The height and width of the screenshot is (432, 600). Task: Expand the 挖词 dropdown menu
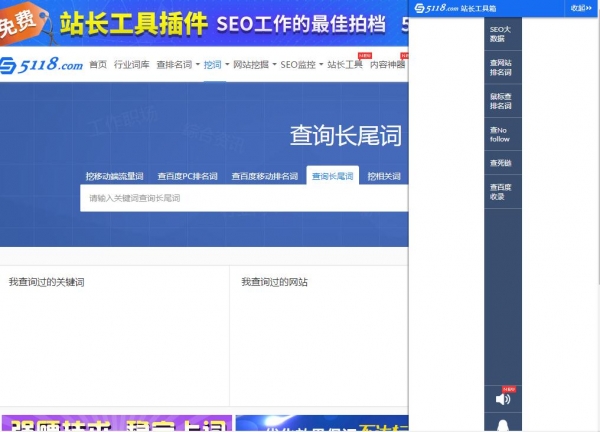216,64
